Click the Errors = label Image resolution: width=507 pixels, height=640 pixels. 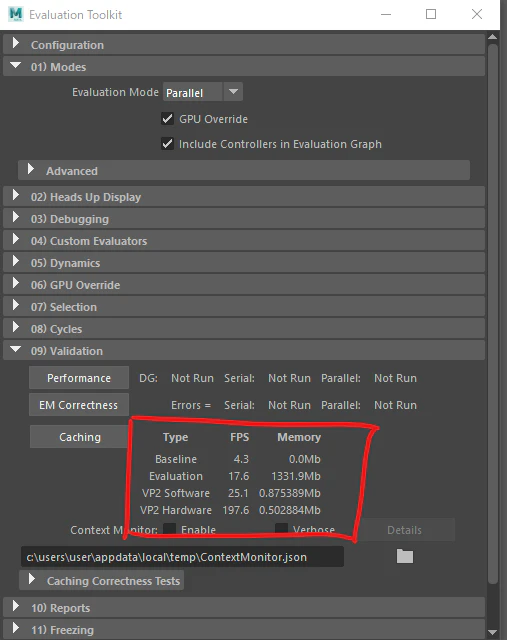coord(191,405)
